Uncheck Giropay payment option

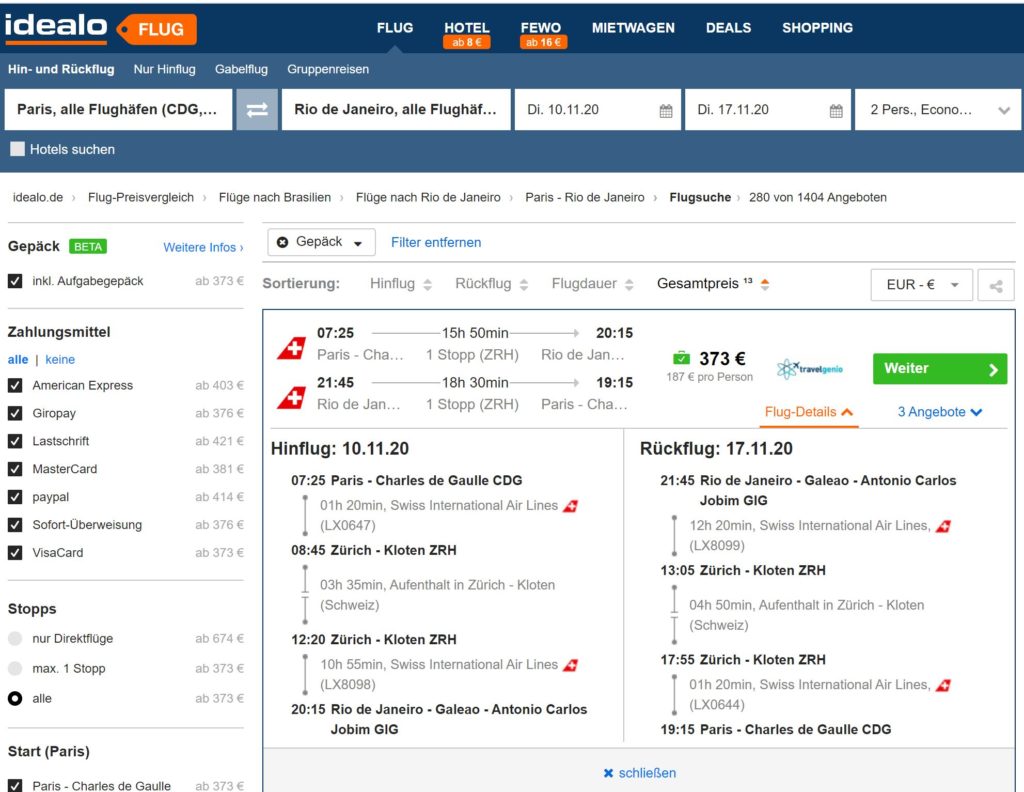pyautogui.click(x=15, y=413)
